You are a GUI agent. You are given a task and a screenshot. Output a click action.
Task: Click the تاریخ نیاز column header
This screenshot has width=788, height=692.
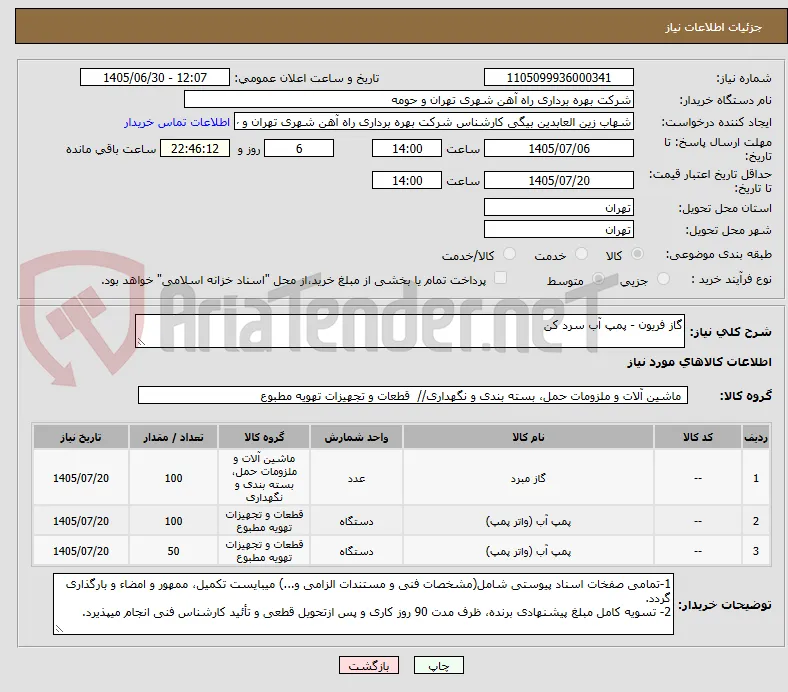pyautogui.click(x=81, y=437)
